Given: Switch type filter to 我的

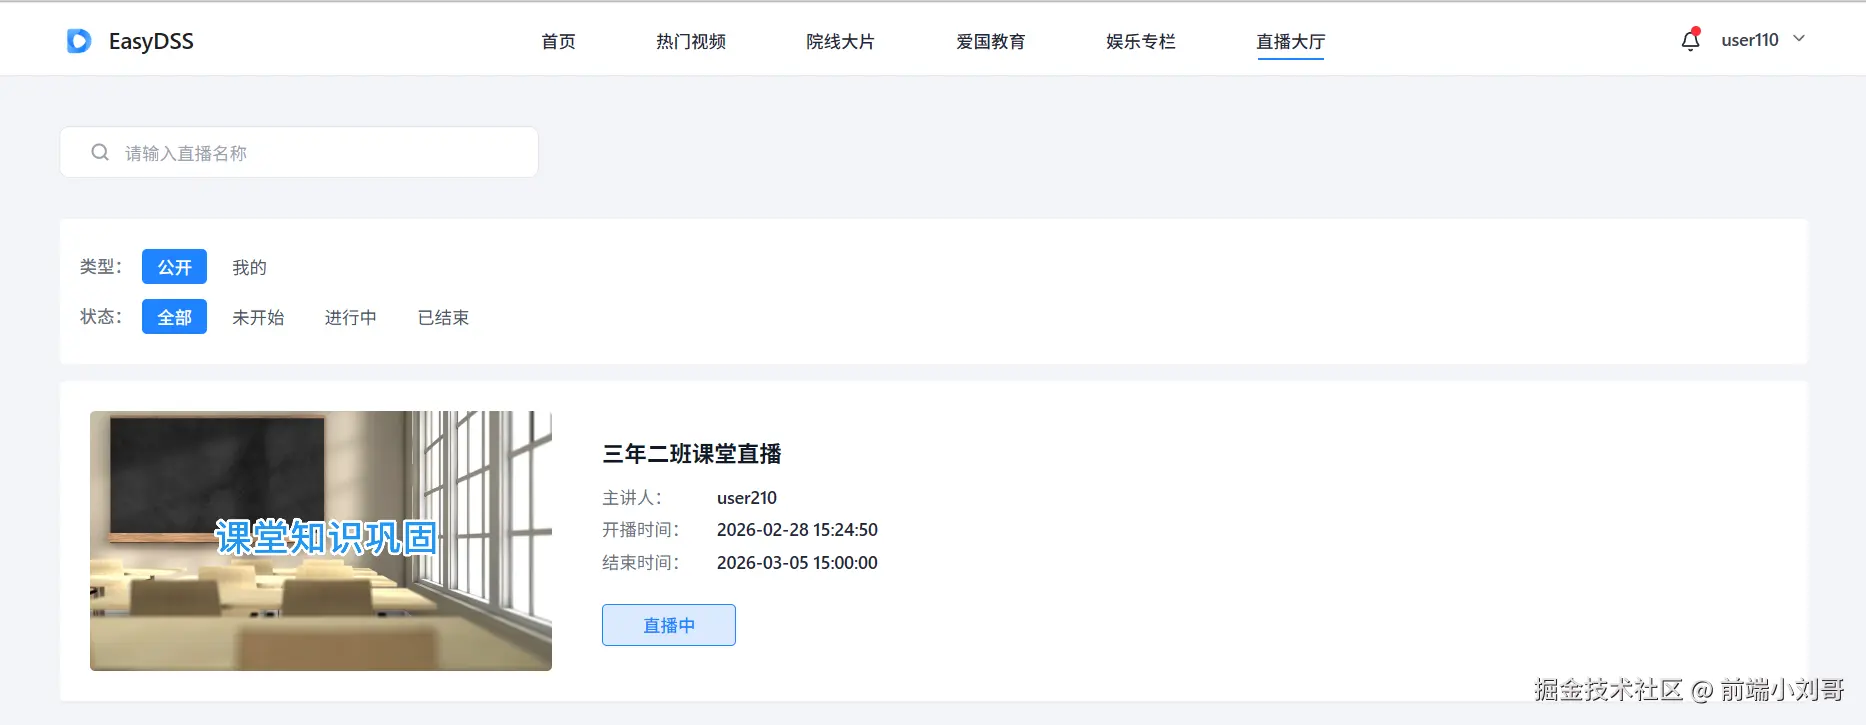Looking at the screenshot, I should [x=249, y=267].
